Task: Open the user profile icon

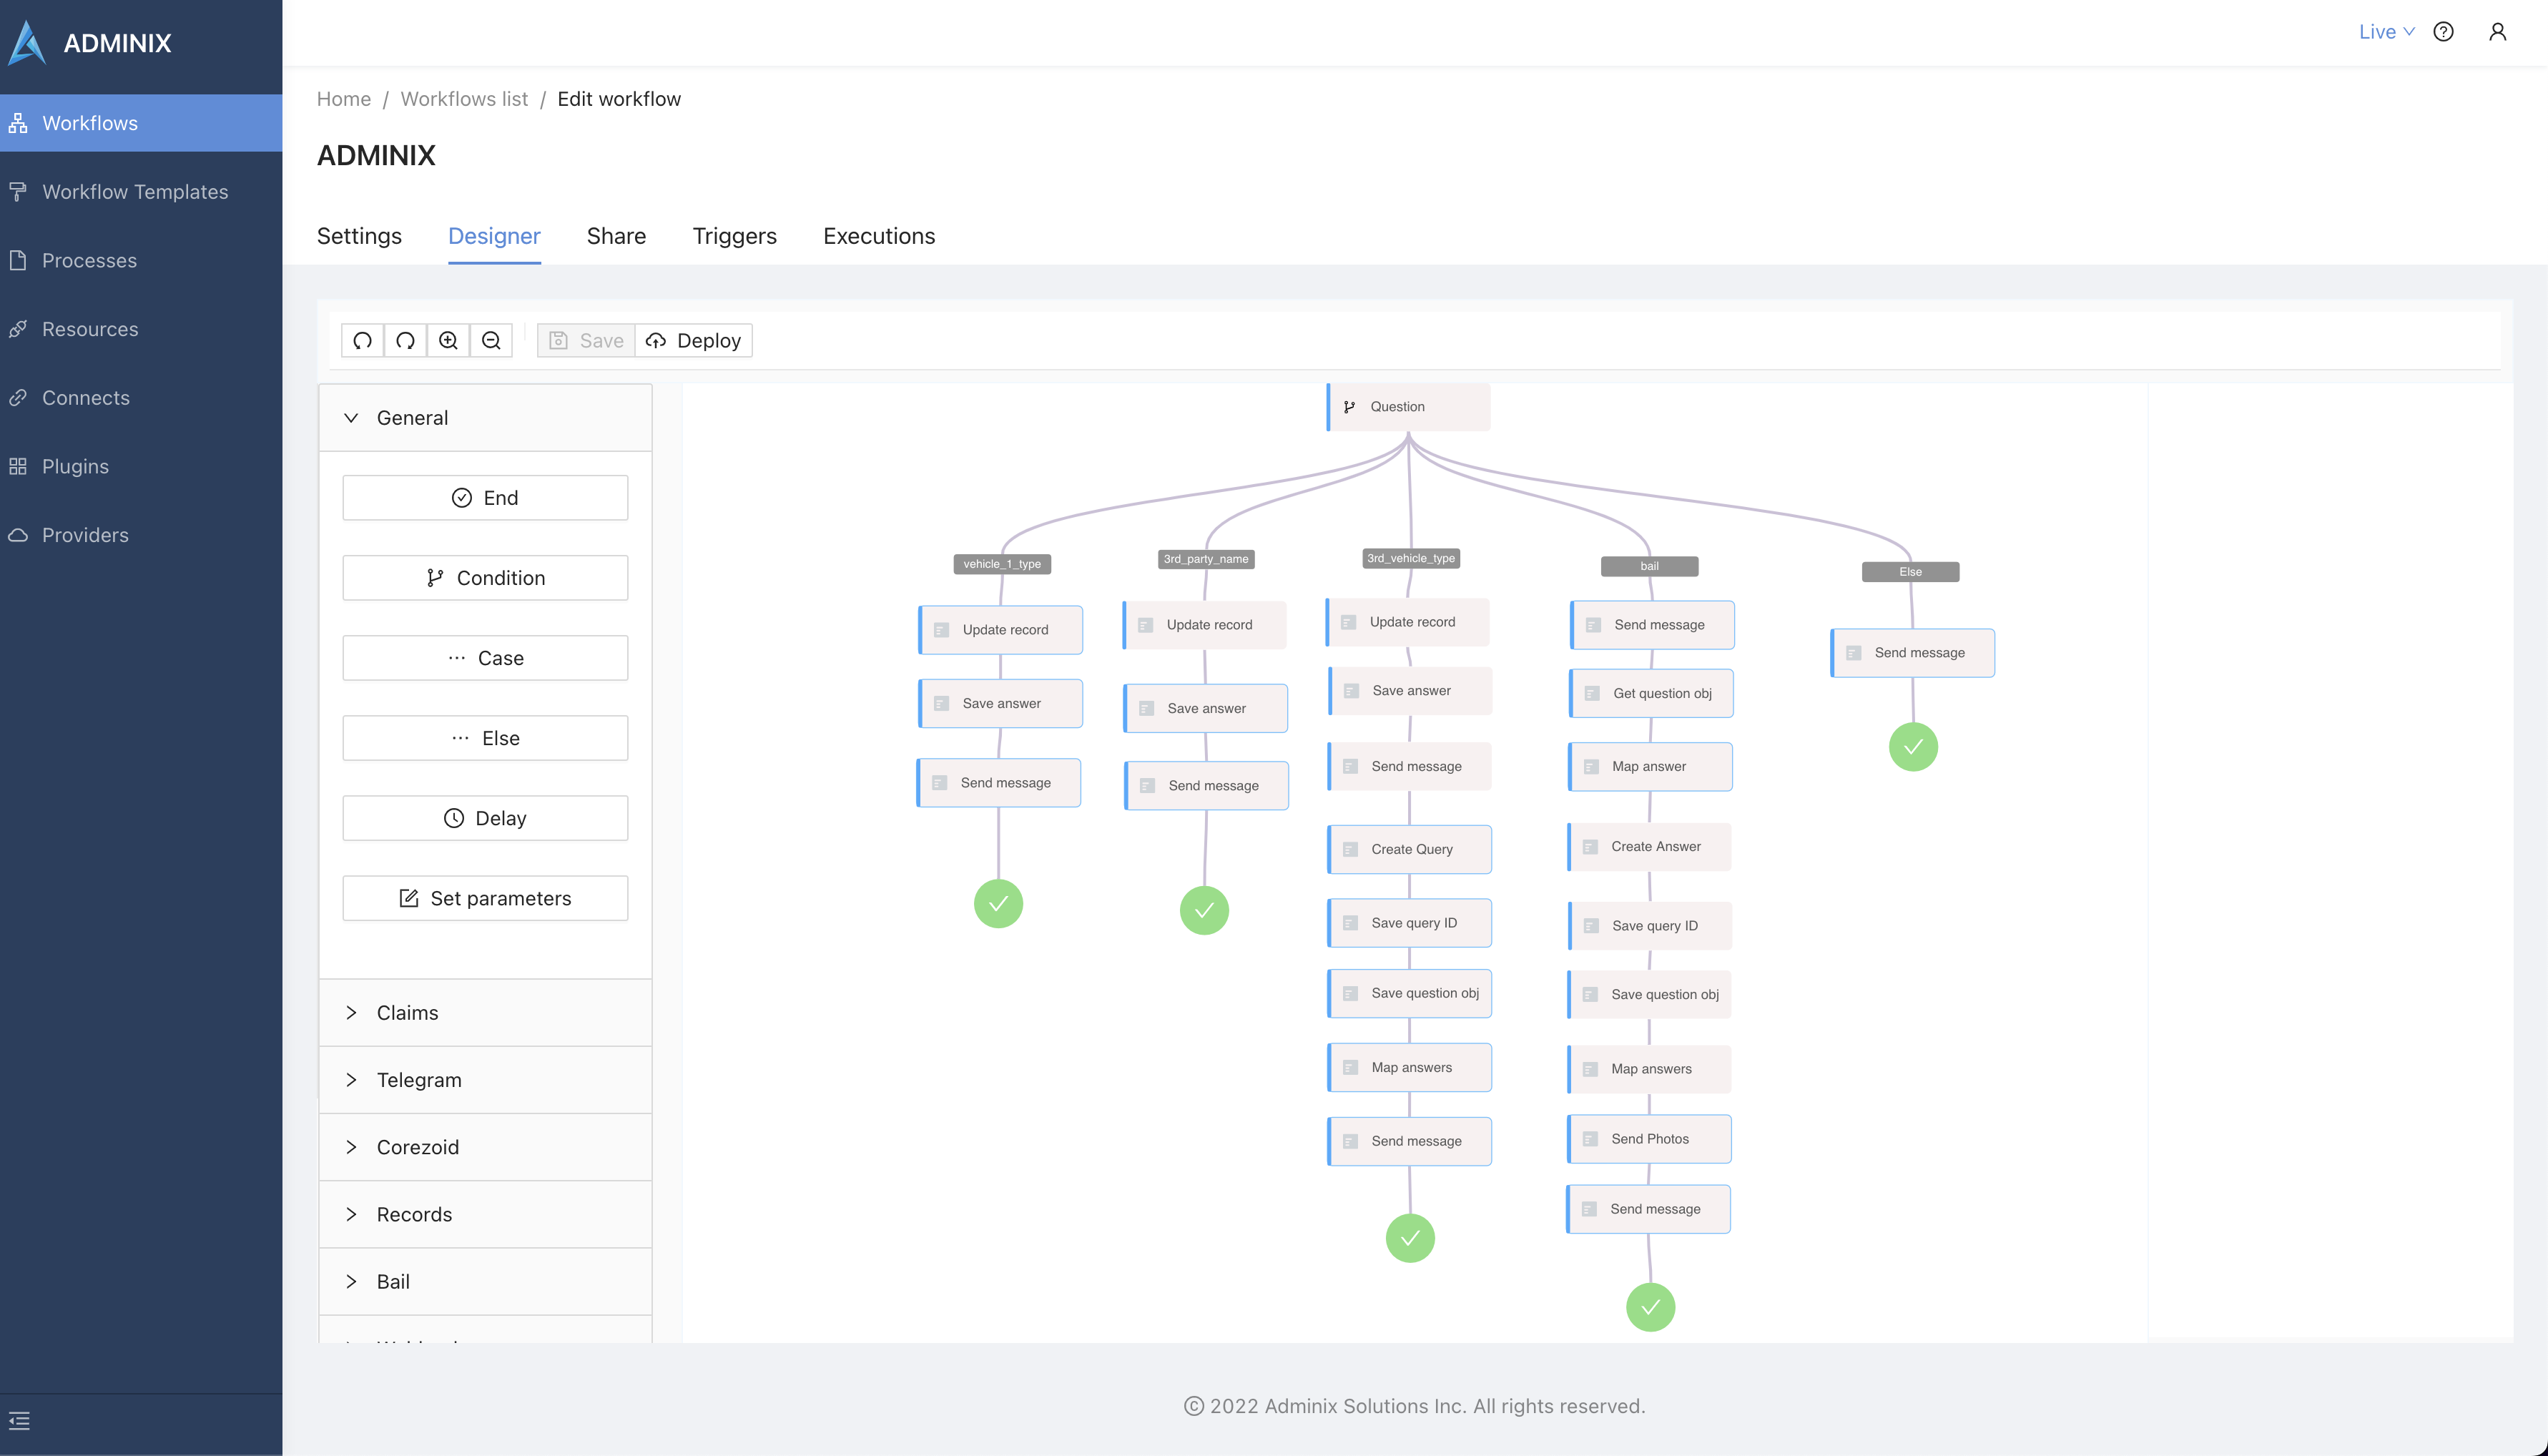Action: (2497, 32)
